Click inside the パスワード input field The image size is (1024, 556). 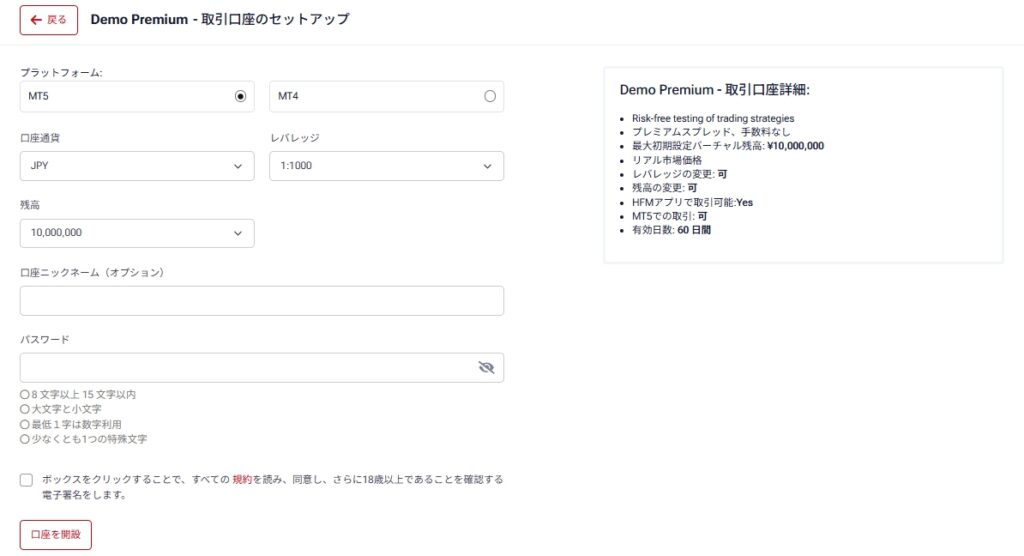point(245,368)
